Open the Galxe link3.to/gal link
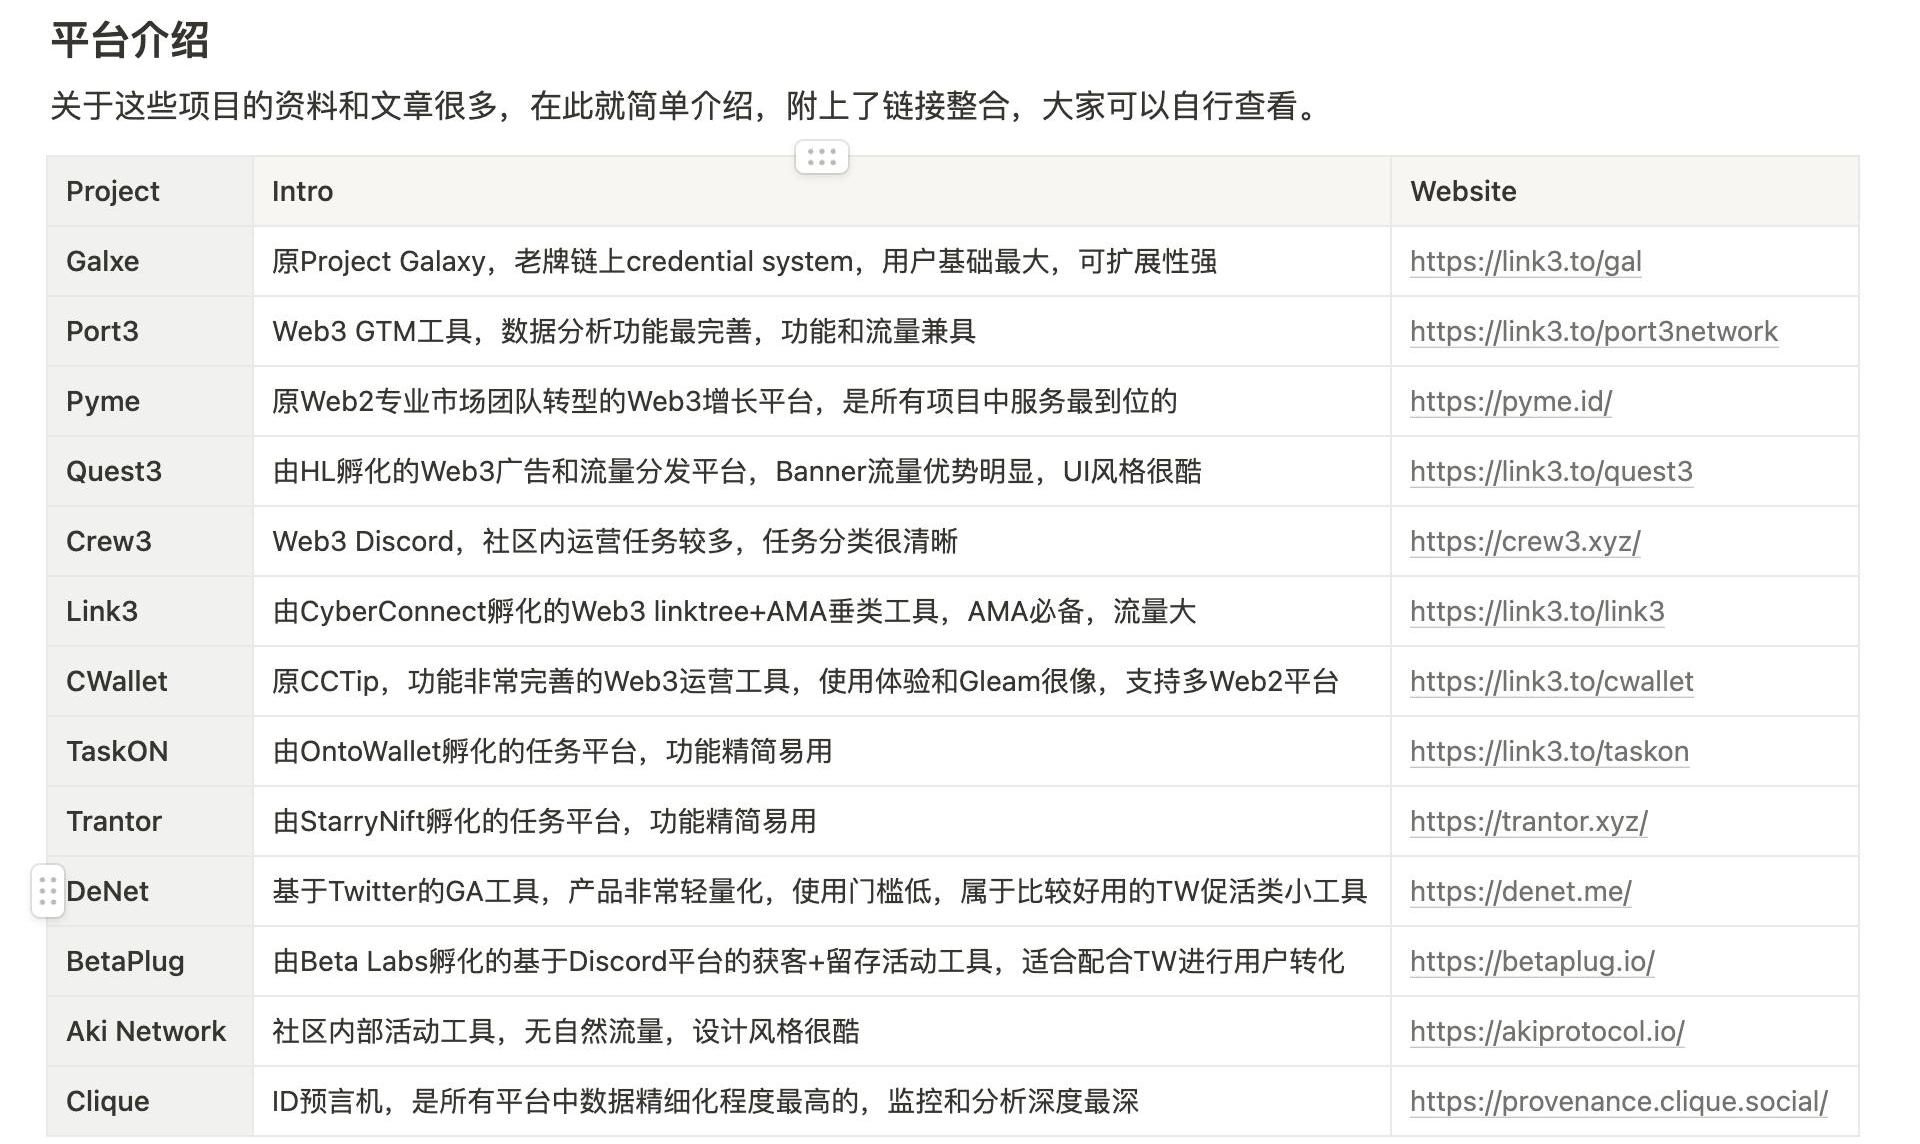The height and width of the screenshot is (1144, 1920). (x=1525, y=261)
